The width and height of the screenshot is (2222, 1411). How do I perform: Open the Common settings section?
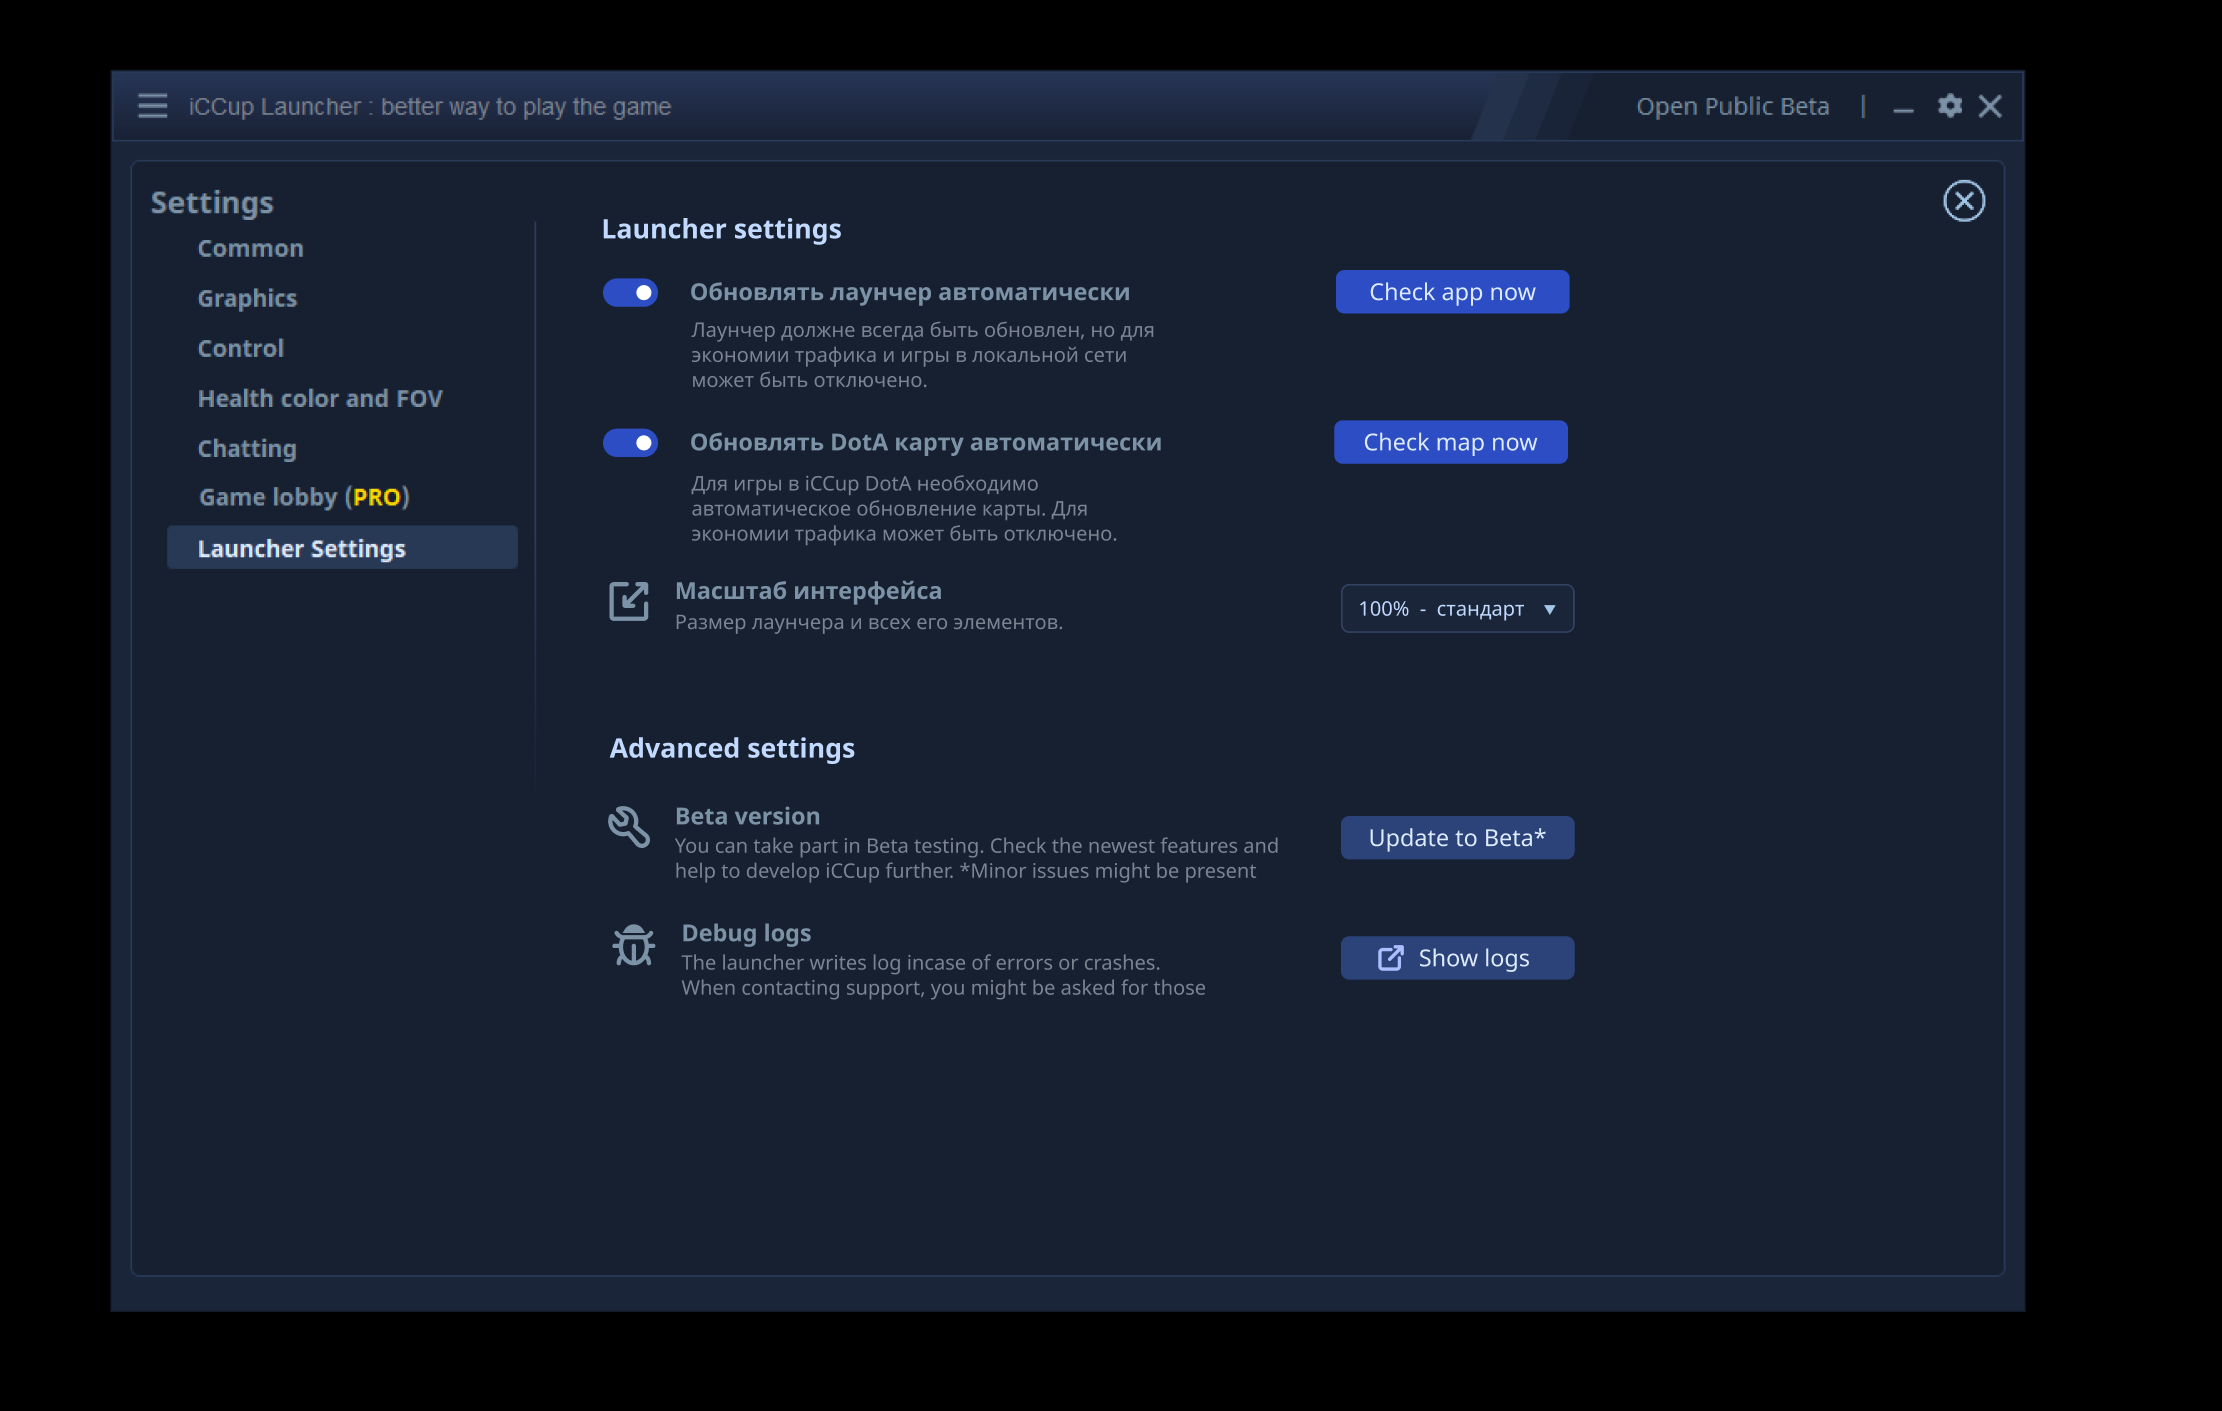click(x=250, y=249)
